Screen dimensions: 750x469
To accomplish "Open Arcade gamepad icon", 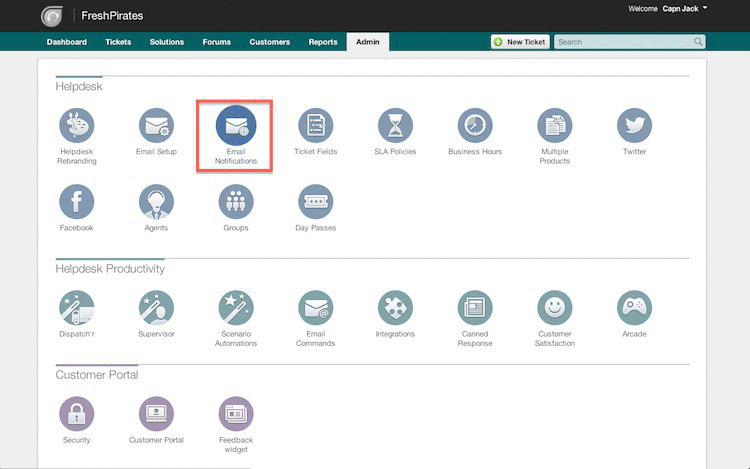I will [x=634, y=308].
